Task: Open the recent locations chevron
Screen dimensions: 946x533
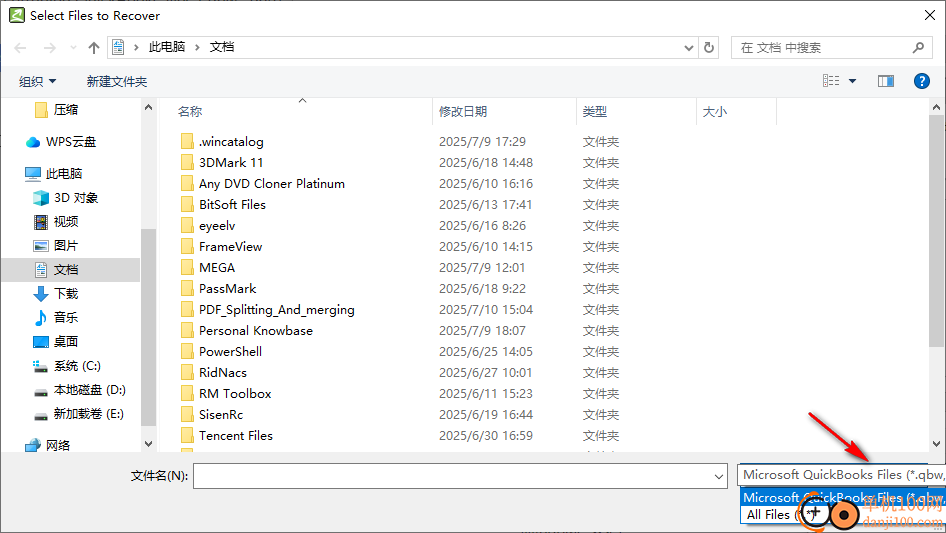Action: [x=73, y=48]
